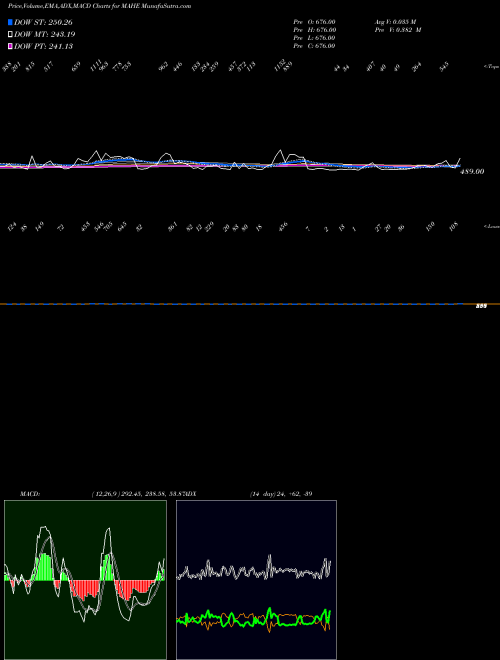
Task: Click the '456' lower-row data label
Action: pyautogui.click(x=283, y=226)
